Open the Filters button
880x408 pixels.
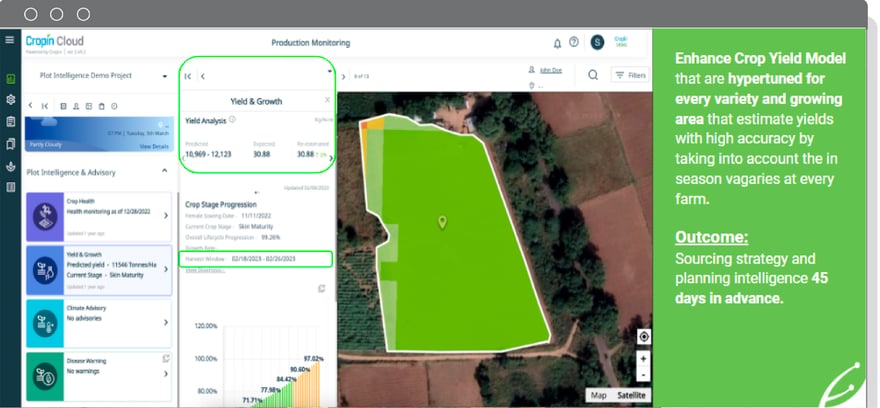[x=630, y=75]
